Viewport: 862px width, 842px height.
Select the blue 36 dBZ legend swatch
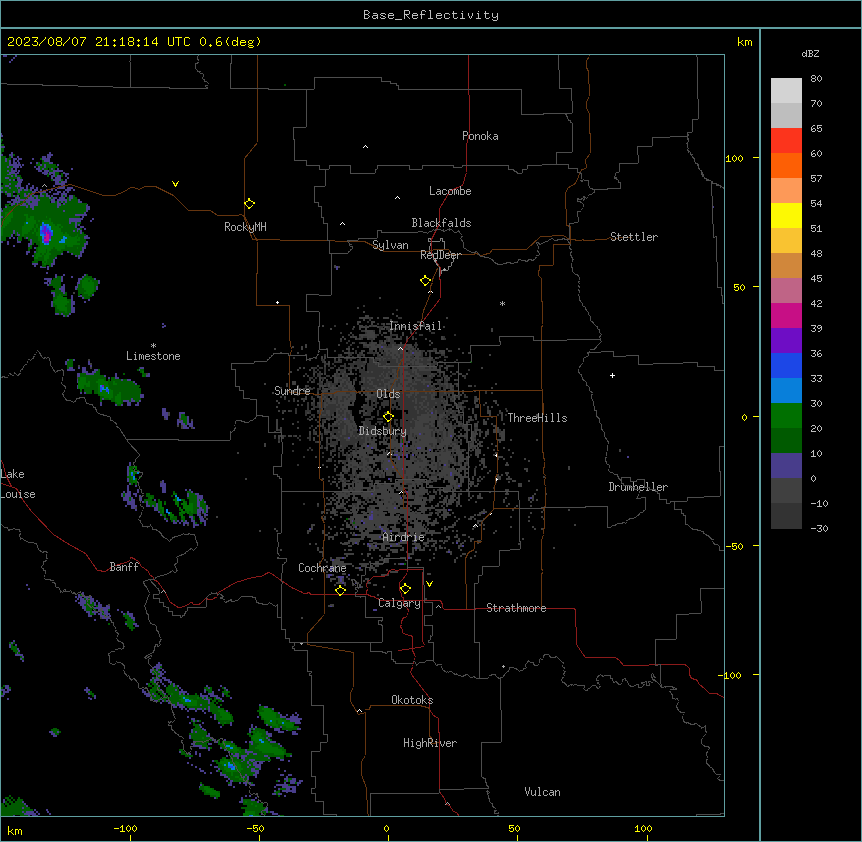786,365
